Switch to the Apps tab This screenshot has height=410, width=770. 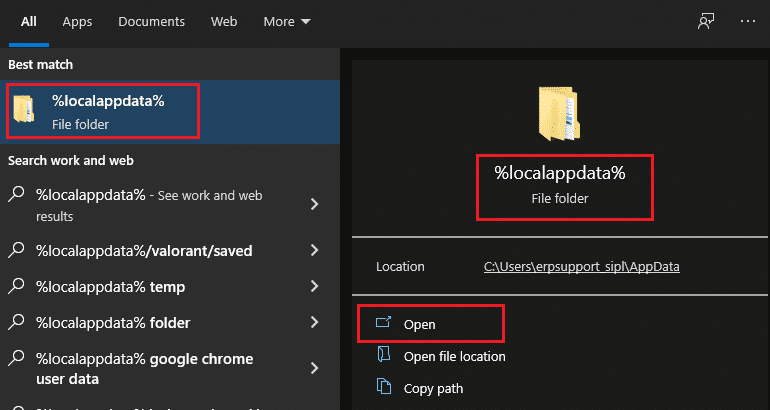click(77, 22)
